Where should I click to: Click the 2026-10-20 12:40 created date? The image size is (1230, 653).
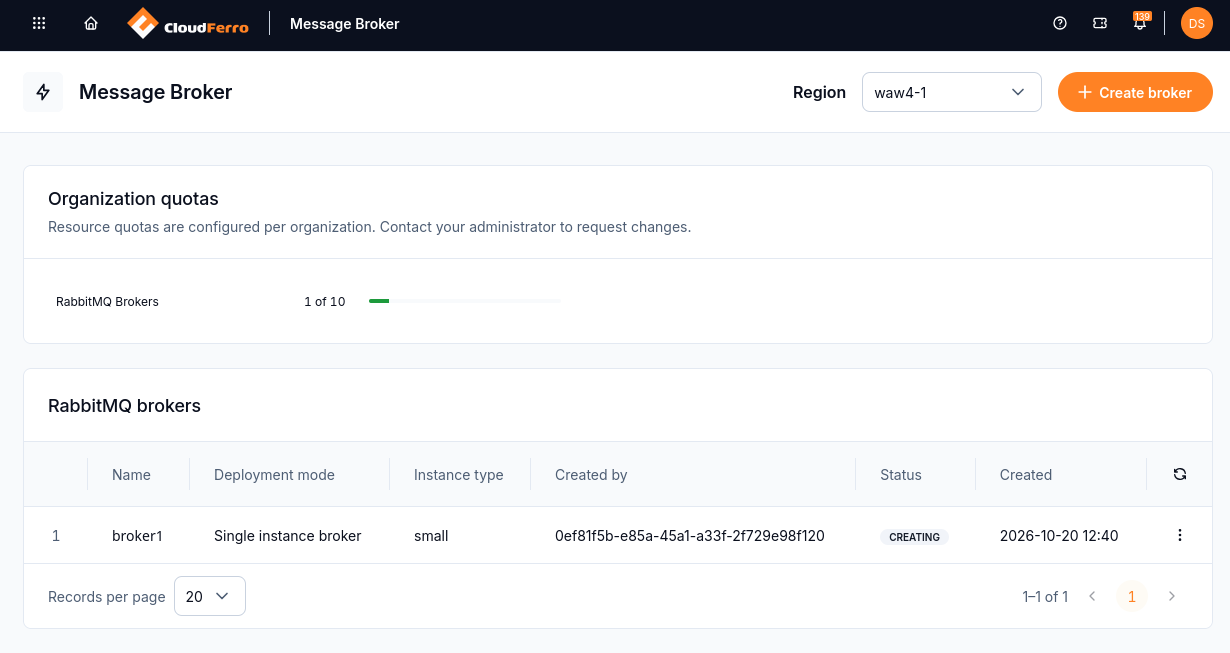click(1059, 536)
